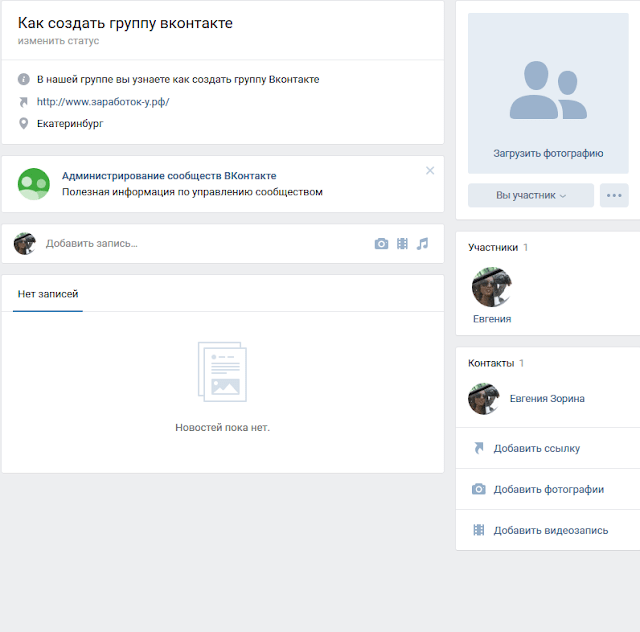Click the Добавить запись input field

coord(204,244)
